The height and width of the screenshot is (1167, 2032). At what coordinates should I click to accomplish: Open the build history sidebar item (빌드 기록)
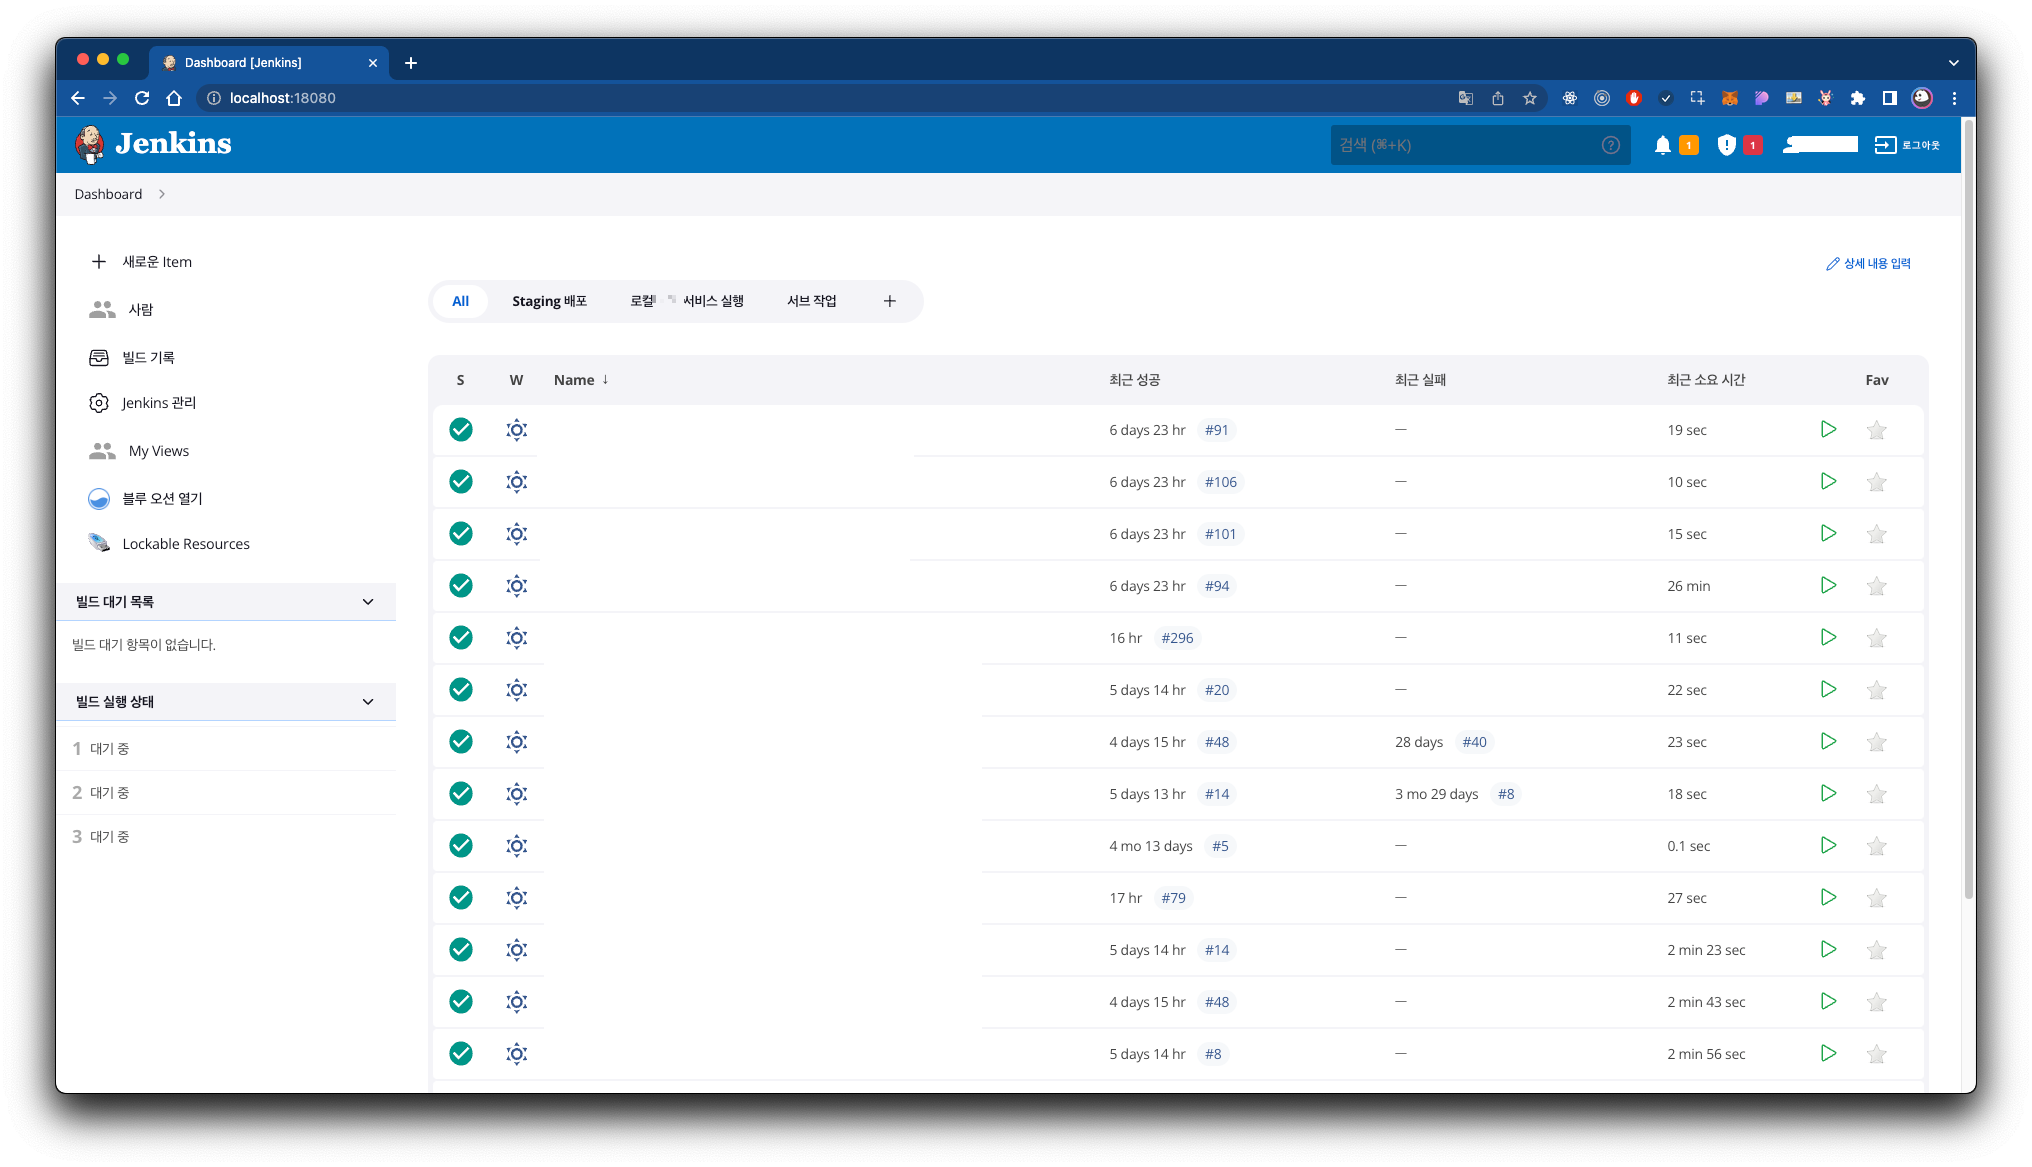click(x=148, y=357)
